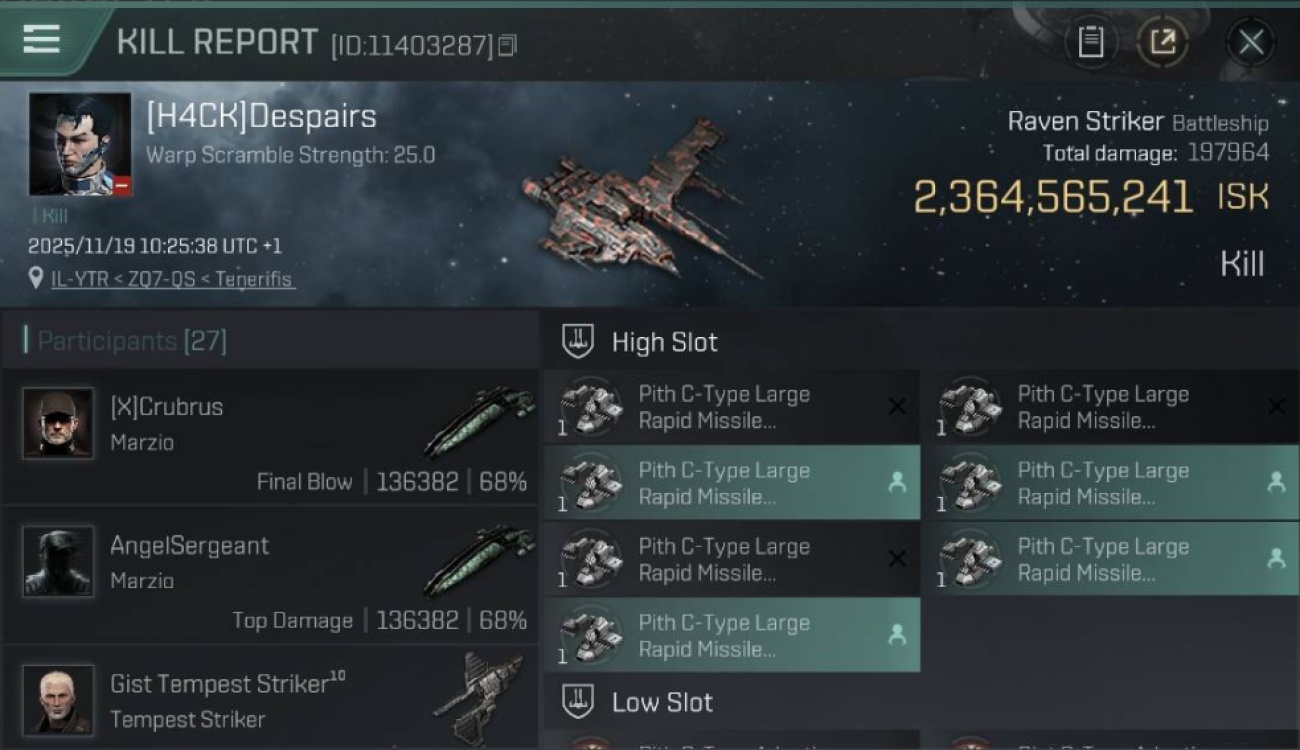Select AngelSergeant participant name
The width and height of the screenshot is (1300, 750).
pyautogui.click(x=189, y=546)
